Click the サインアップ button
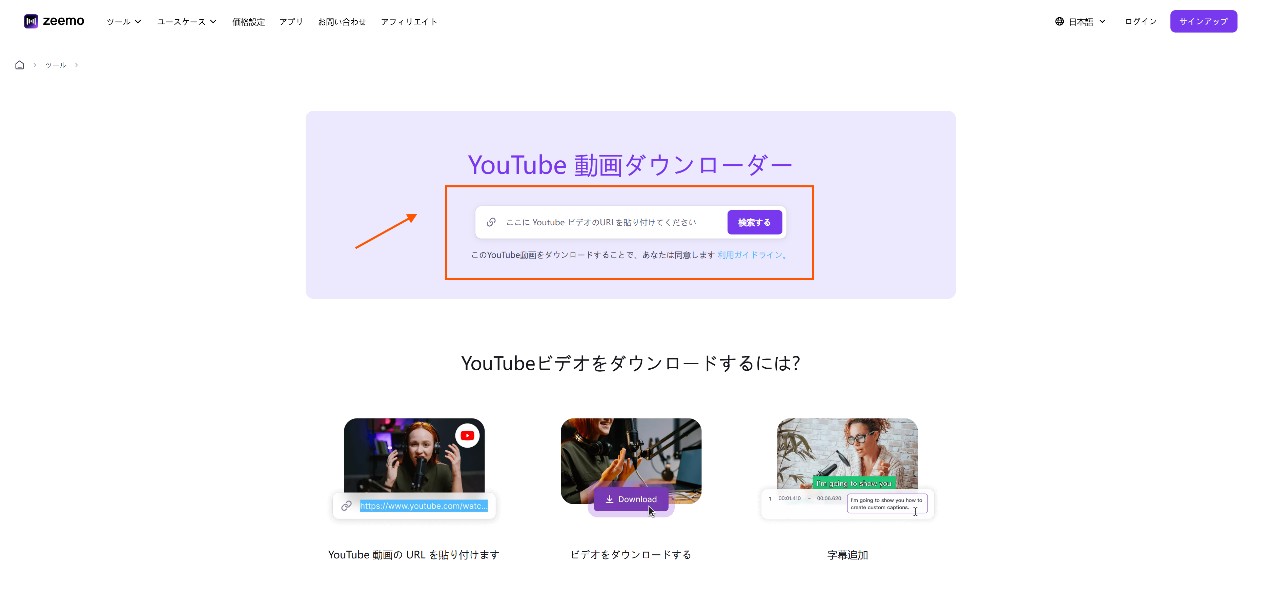Image resolution: width=1268 pixels, height=595 pixels. pyautogui.click(x=1203, y=21)
